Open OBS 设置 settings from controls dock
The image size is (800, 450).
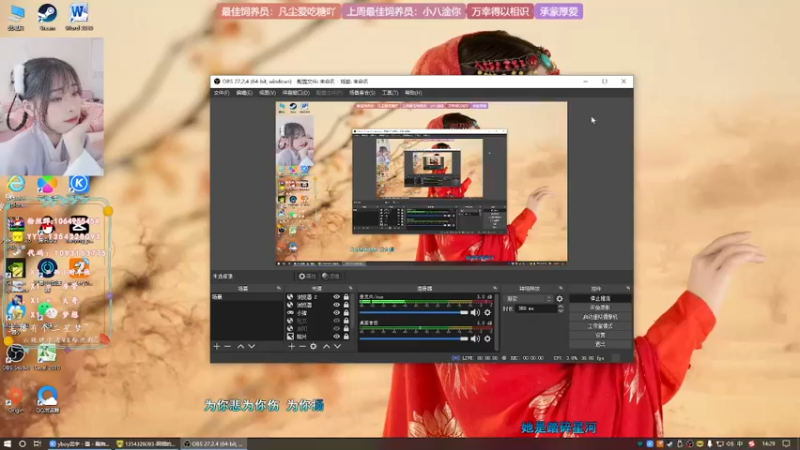point(600,335)
